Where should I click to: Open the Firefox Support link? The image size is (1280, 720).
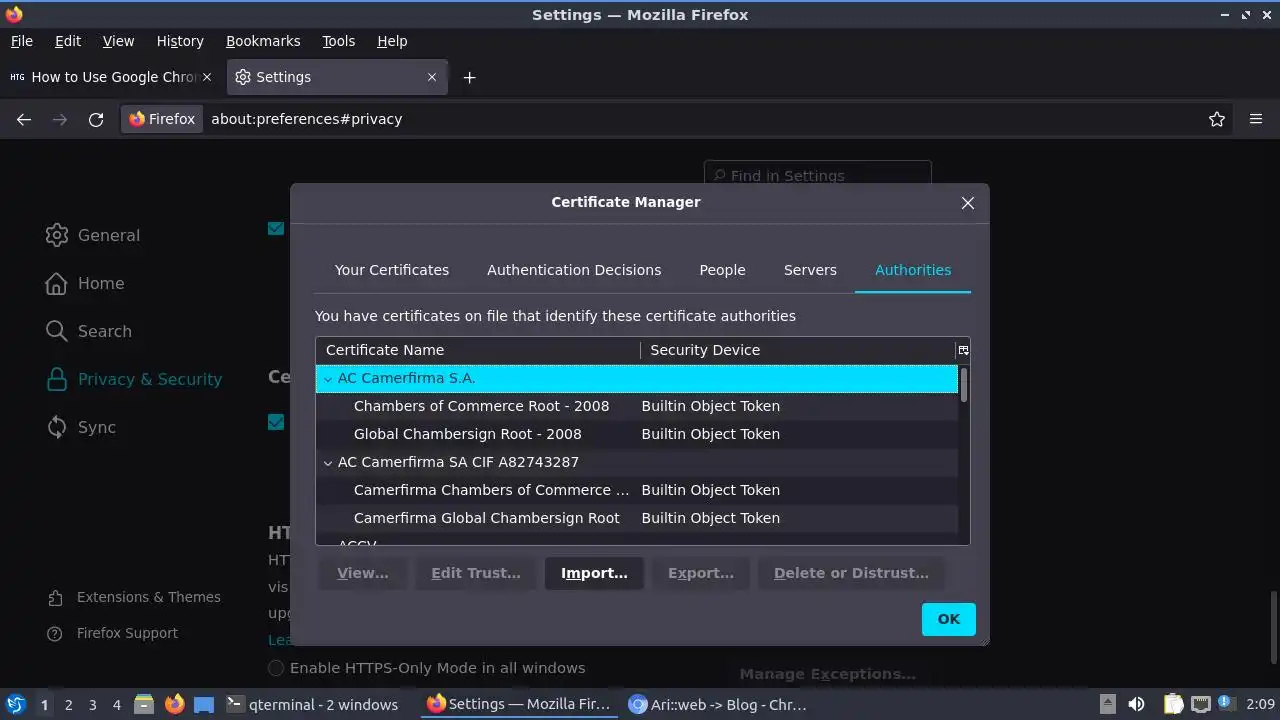[x=113, y=633]
